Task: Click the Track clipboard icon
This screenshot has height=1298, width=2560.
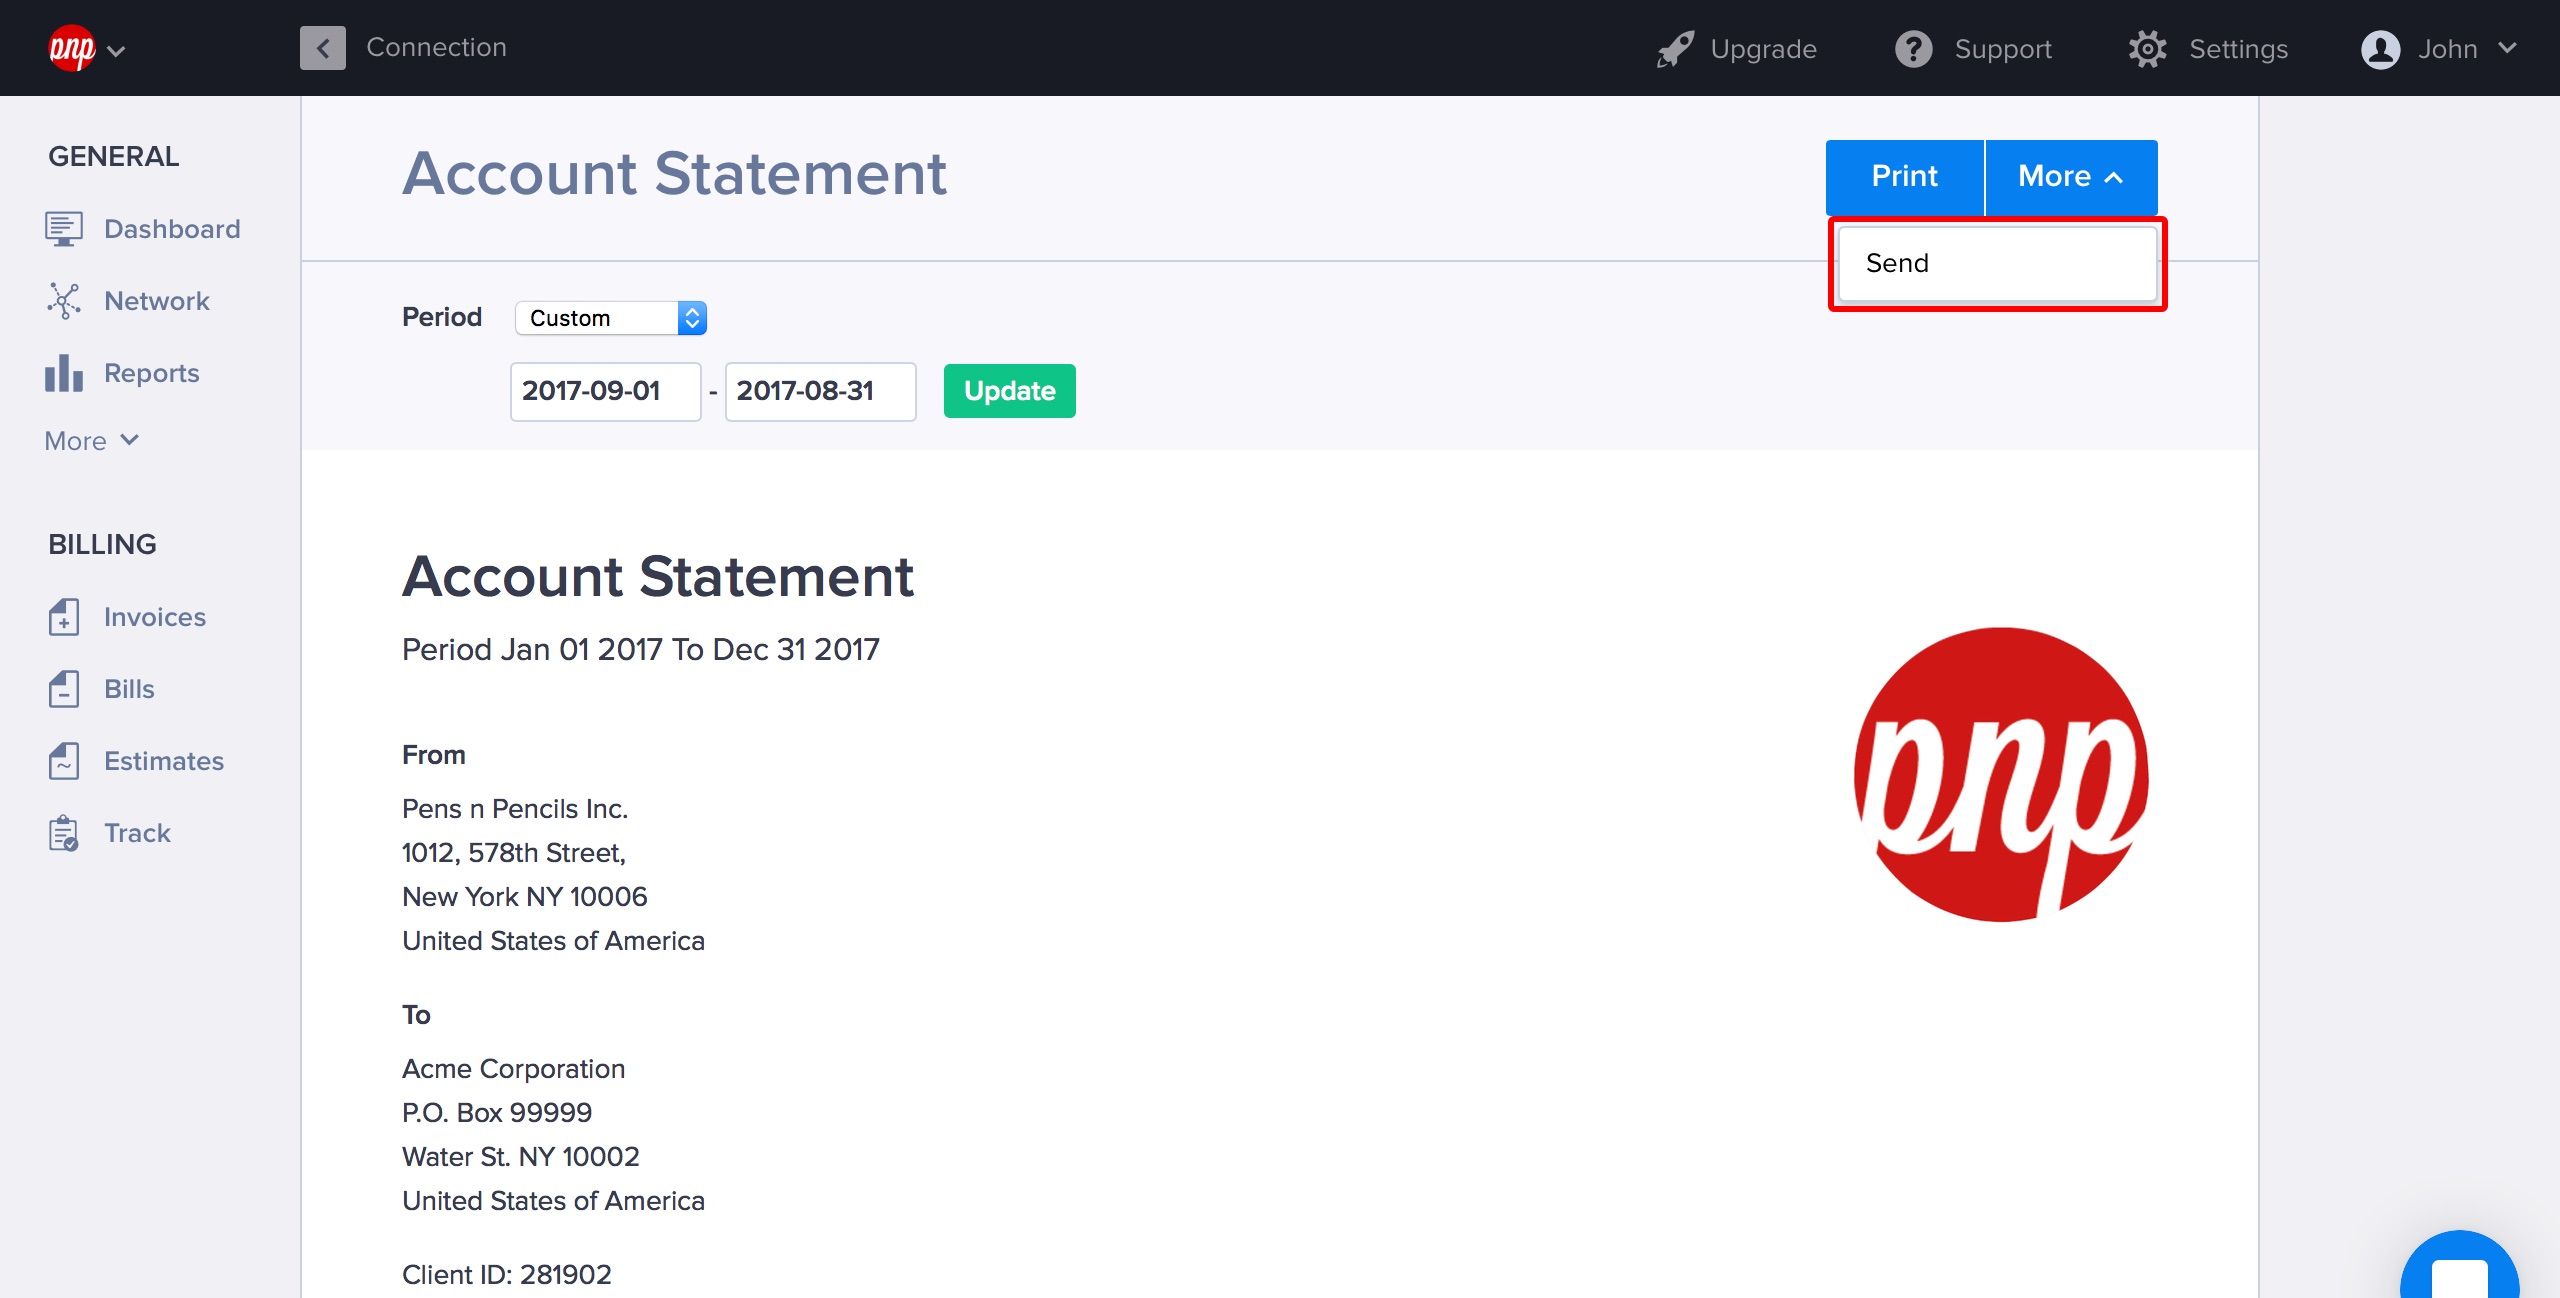Action: click(x=63, y=833)
